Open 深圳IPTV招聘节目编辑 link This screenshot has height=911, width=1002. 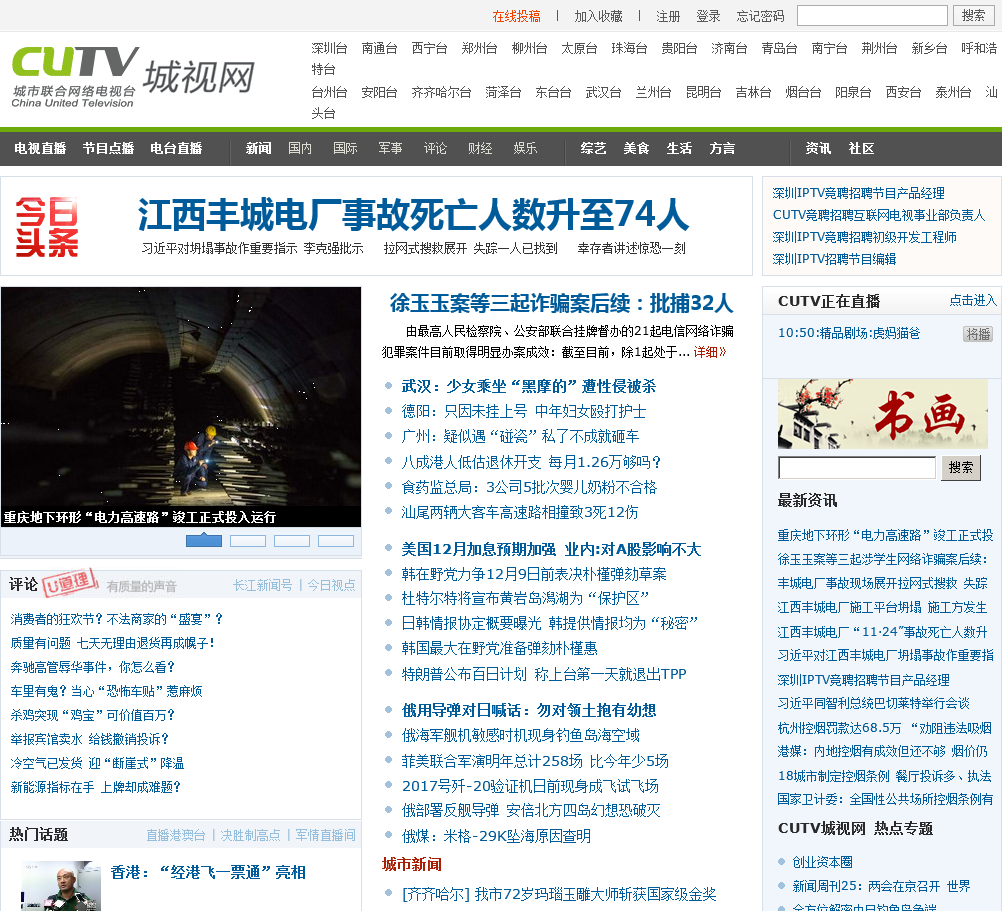[834, 259]
